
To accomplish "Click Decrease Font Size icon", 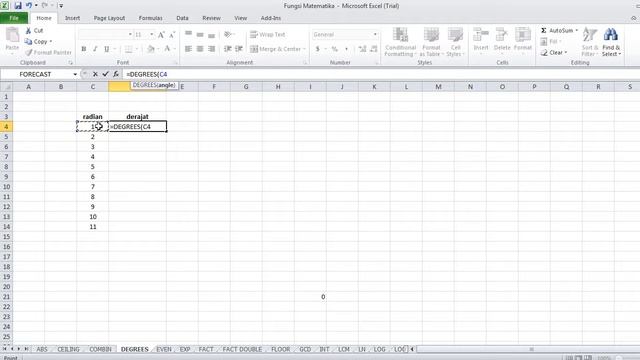I will tap(172, 35).
